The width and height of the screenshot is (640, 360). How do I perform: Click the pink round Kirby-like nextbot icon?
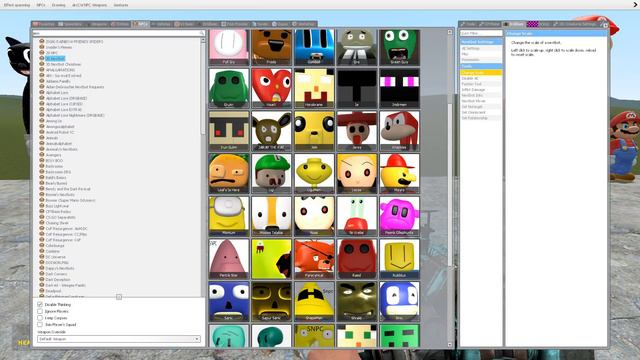tap(399, 216)
